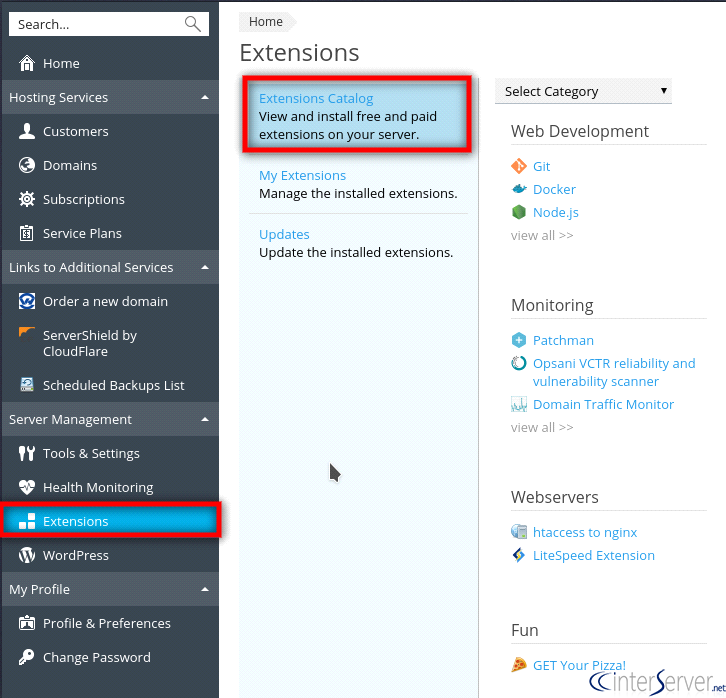Collapse the Hosting Services section

pyautogui.click(x=205, y=98)
